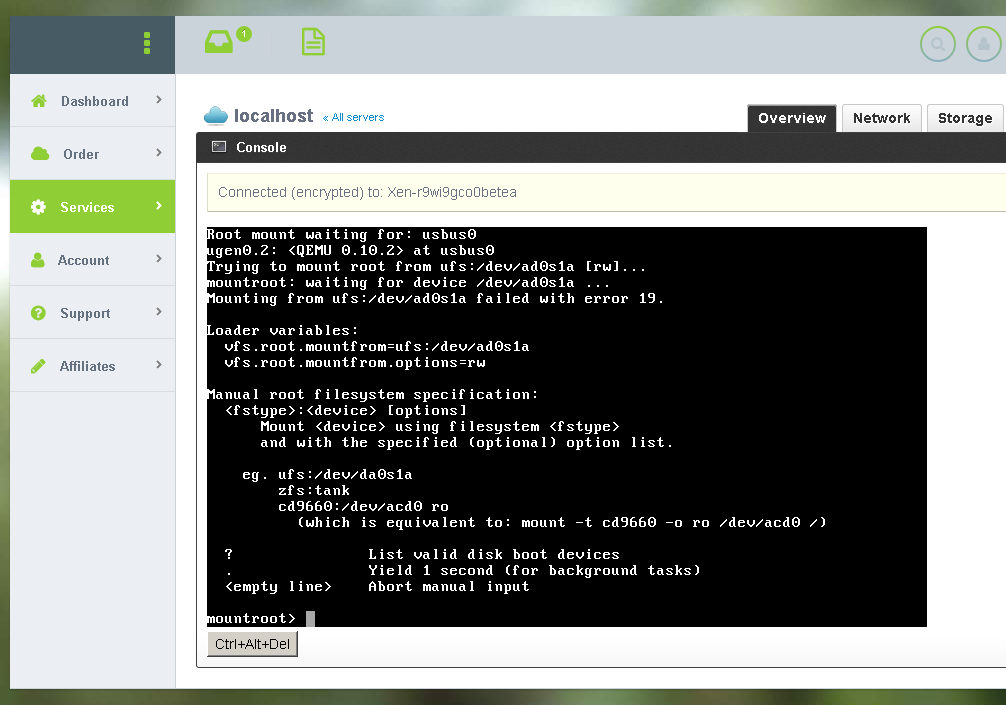Expand the Dashboard menu chevron
This screenshot has width=1006, height=705.
pos(158,100)
